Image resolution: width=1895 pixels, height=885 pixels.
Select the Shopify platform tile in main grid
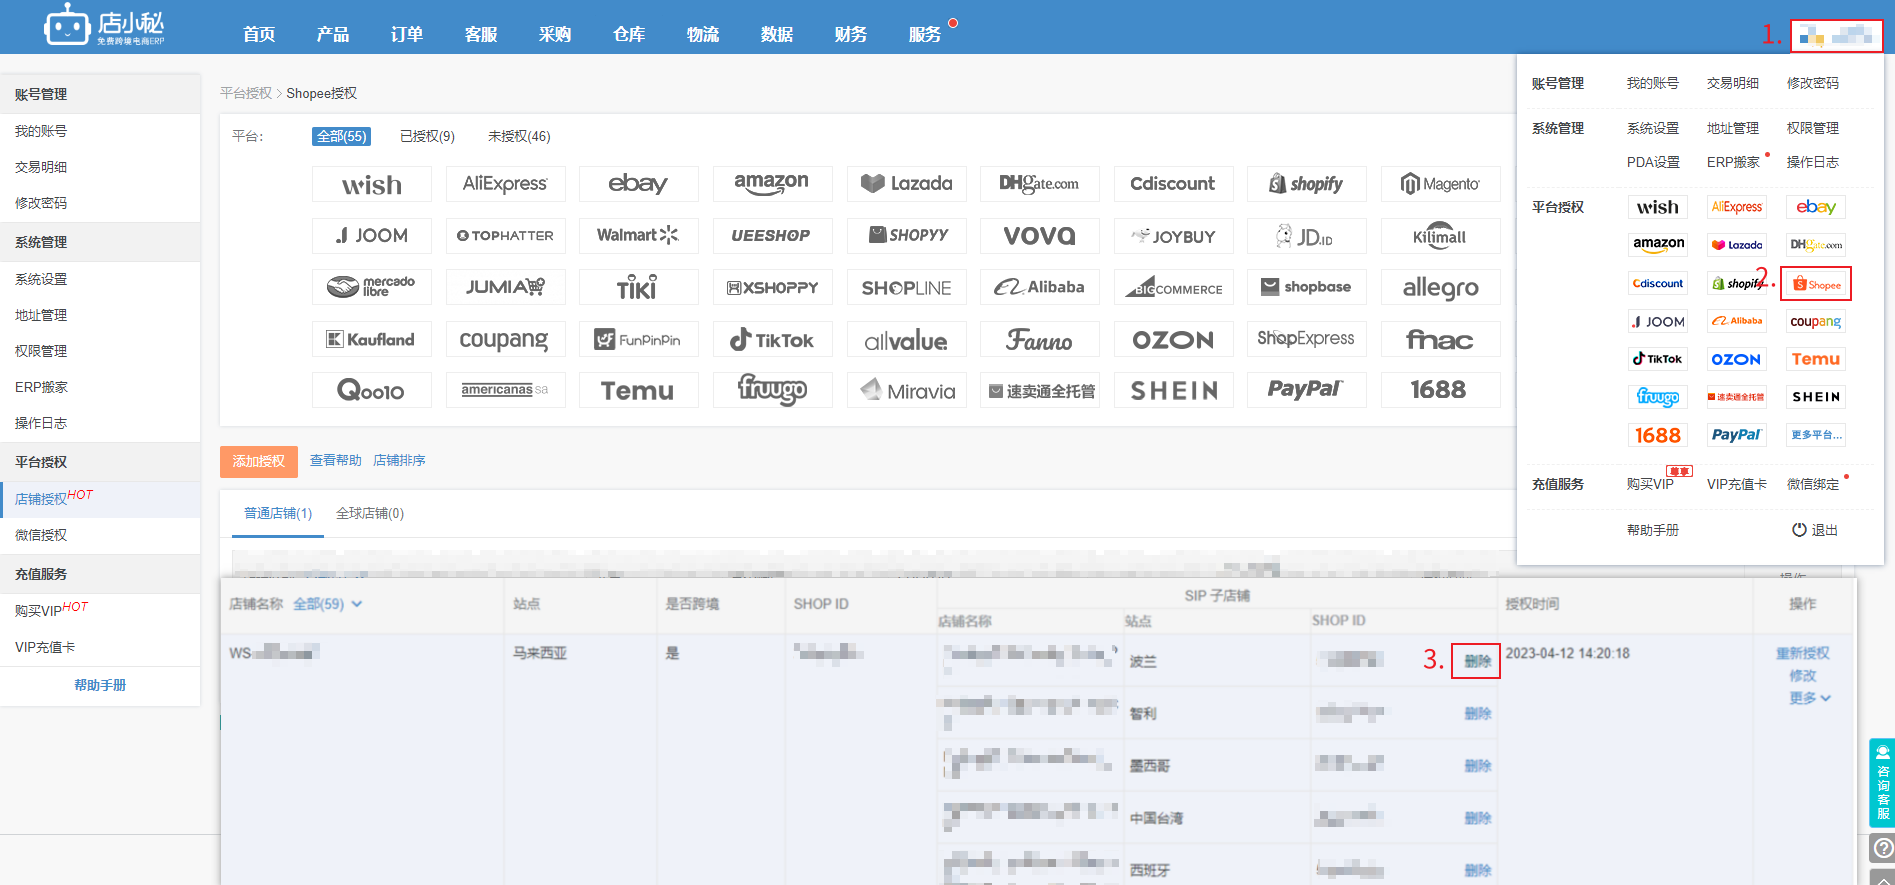click(1307, 184)
